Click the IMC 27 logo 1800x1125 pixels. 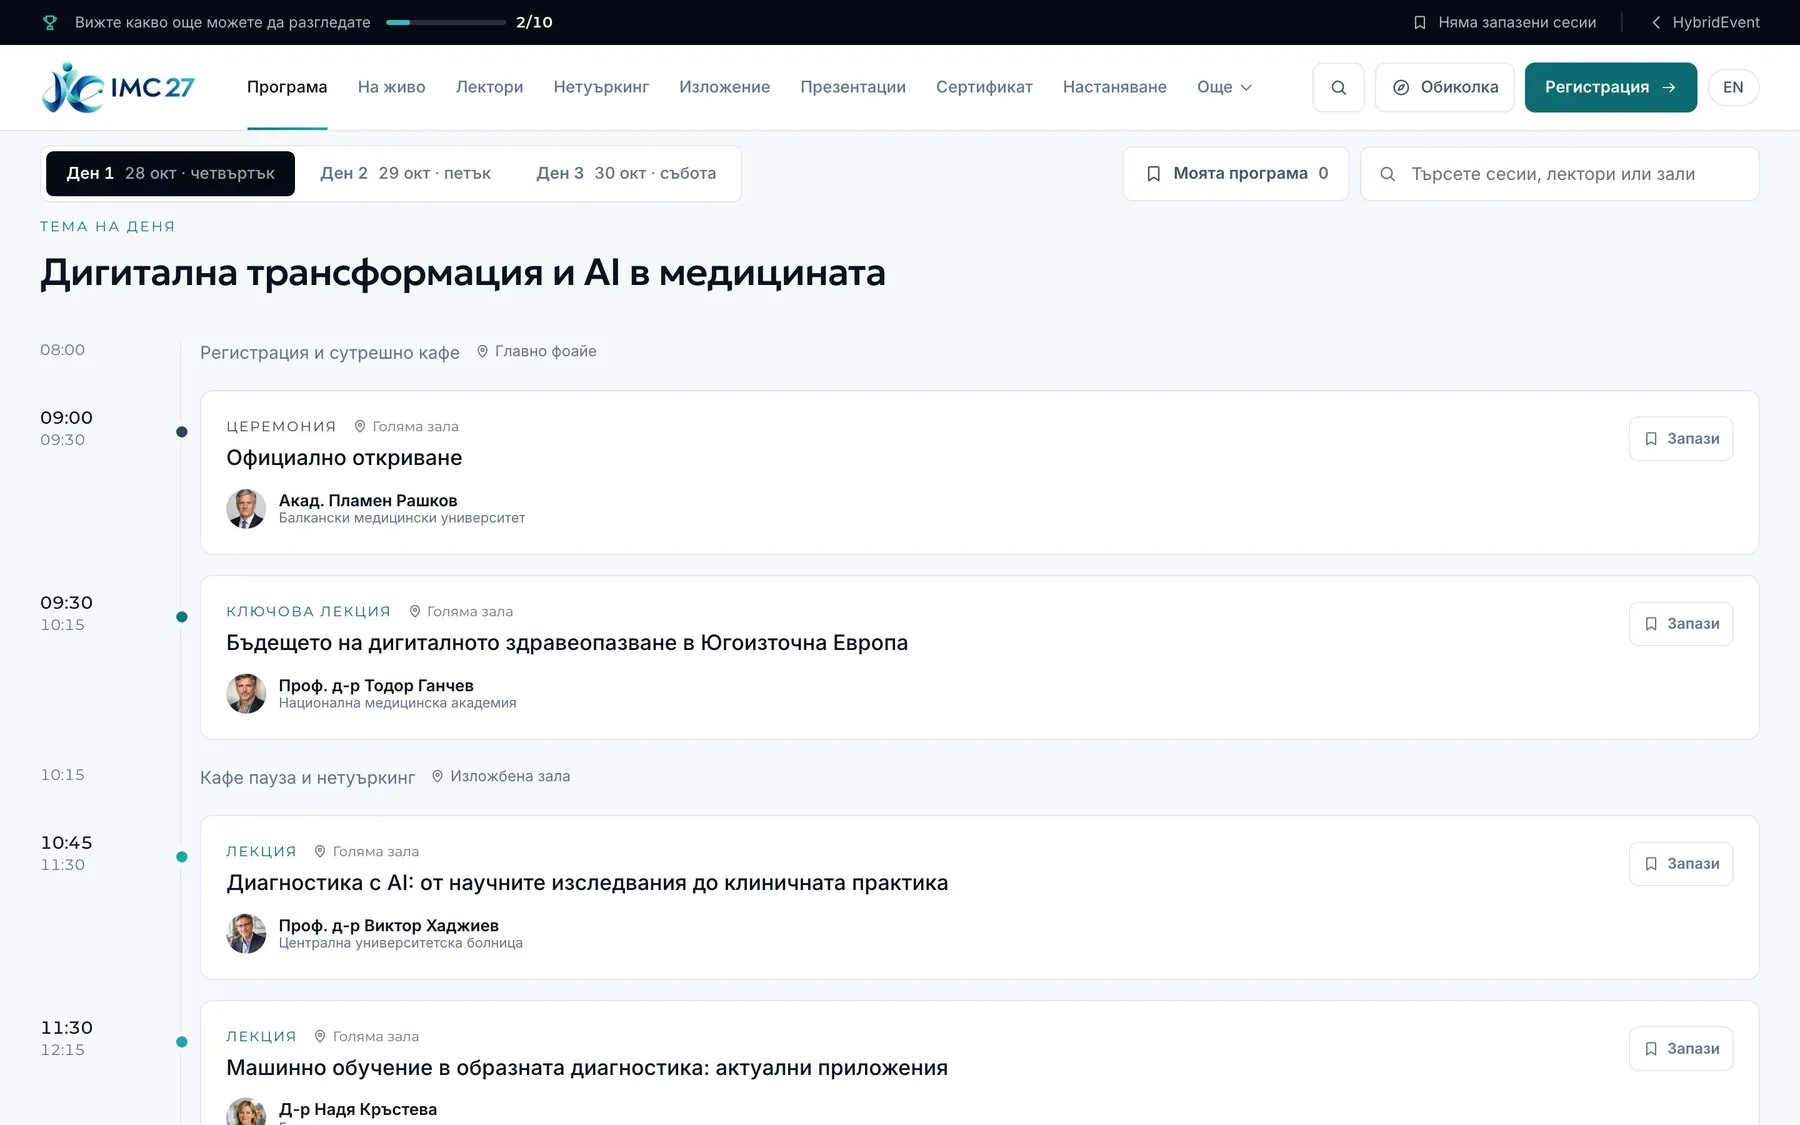[x=118, y=87]
